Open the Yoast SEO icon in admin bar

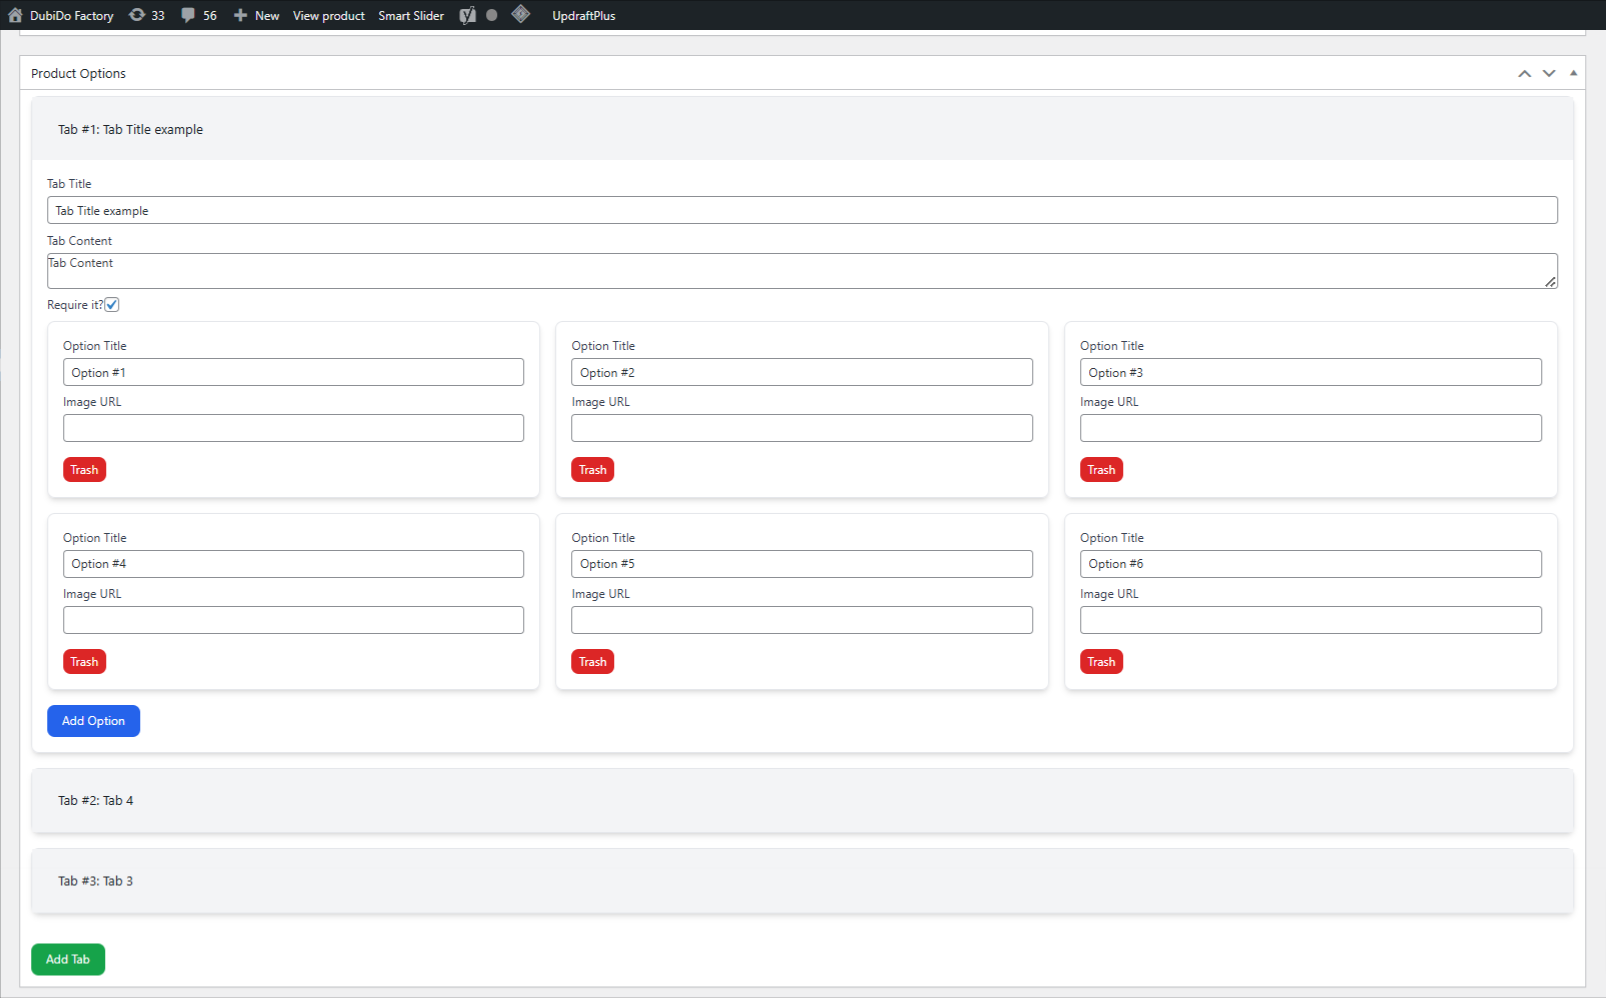[x=467, y=15]
